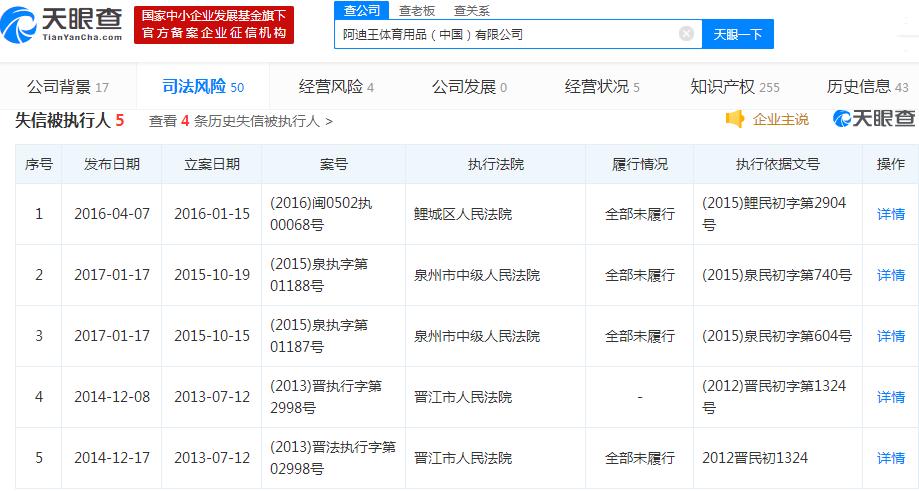Click publish date 2014-12-08

112,397
